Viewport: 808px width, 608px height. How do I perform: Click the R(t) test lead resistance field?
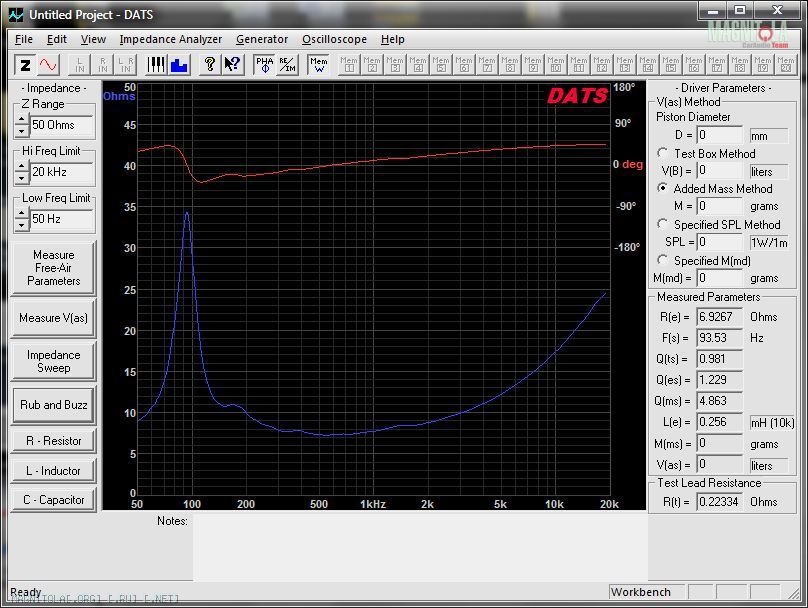coord(719,501)
